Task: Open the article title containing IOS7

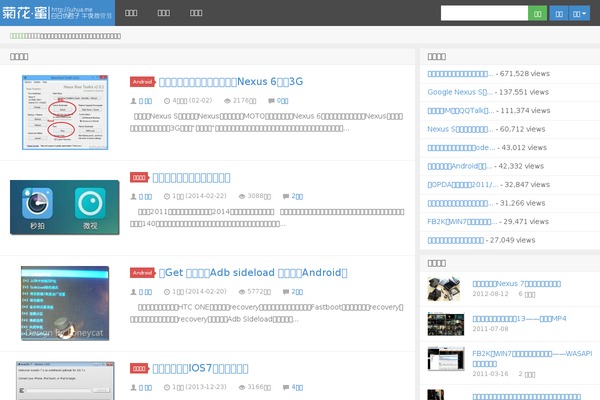Action: 201,368
